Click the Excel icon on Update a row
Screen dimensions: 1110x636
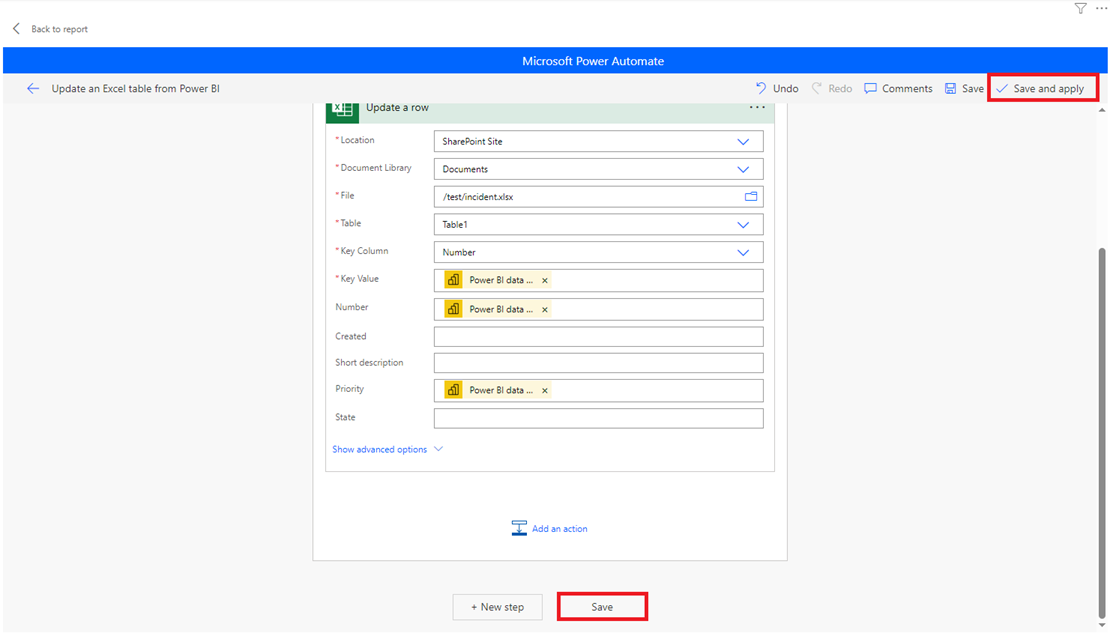point(343,111)
